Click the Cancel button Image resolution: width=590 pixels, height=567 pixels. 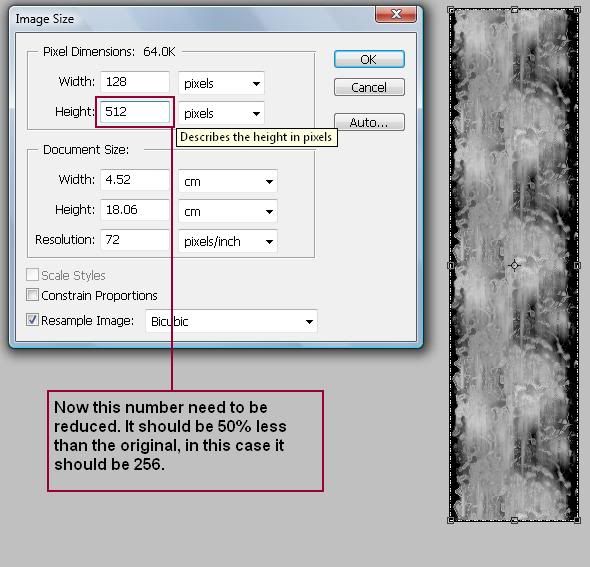[369, 87]
